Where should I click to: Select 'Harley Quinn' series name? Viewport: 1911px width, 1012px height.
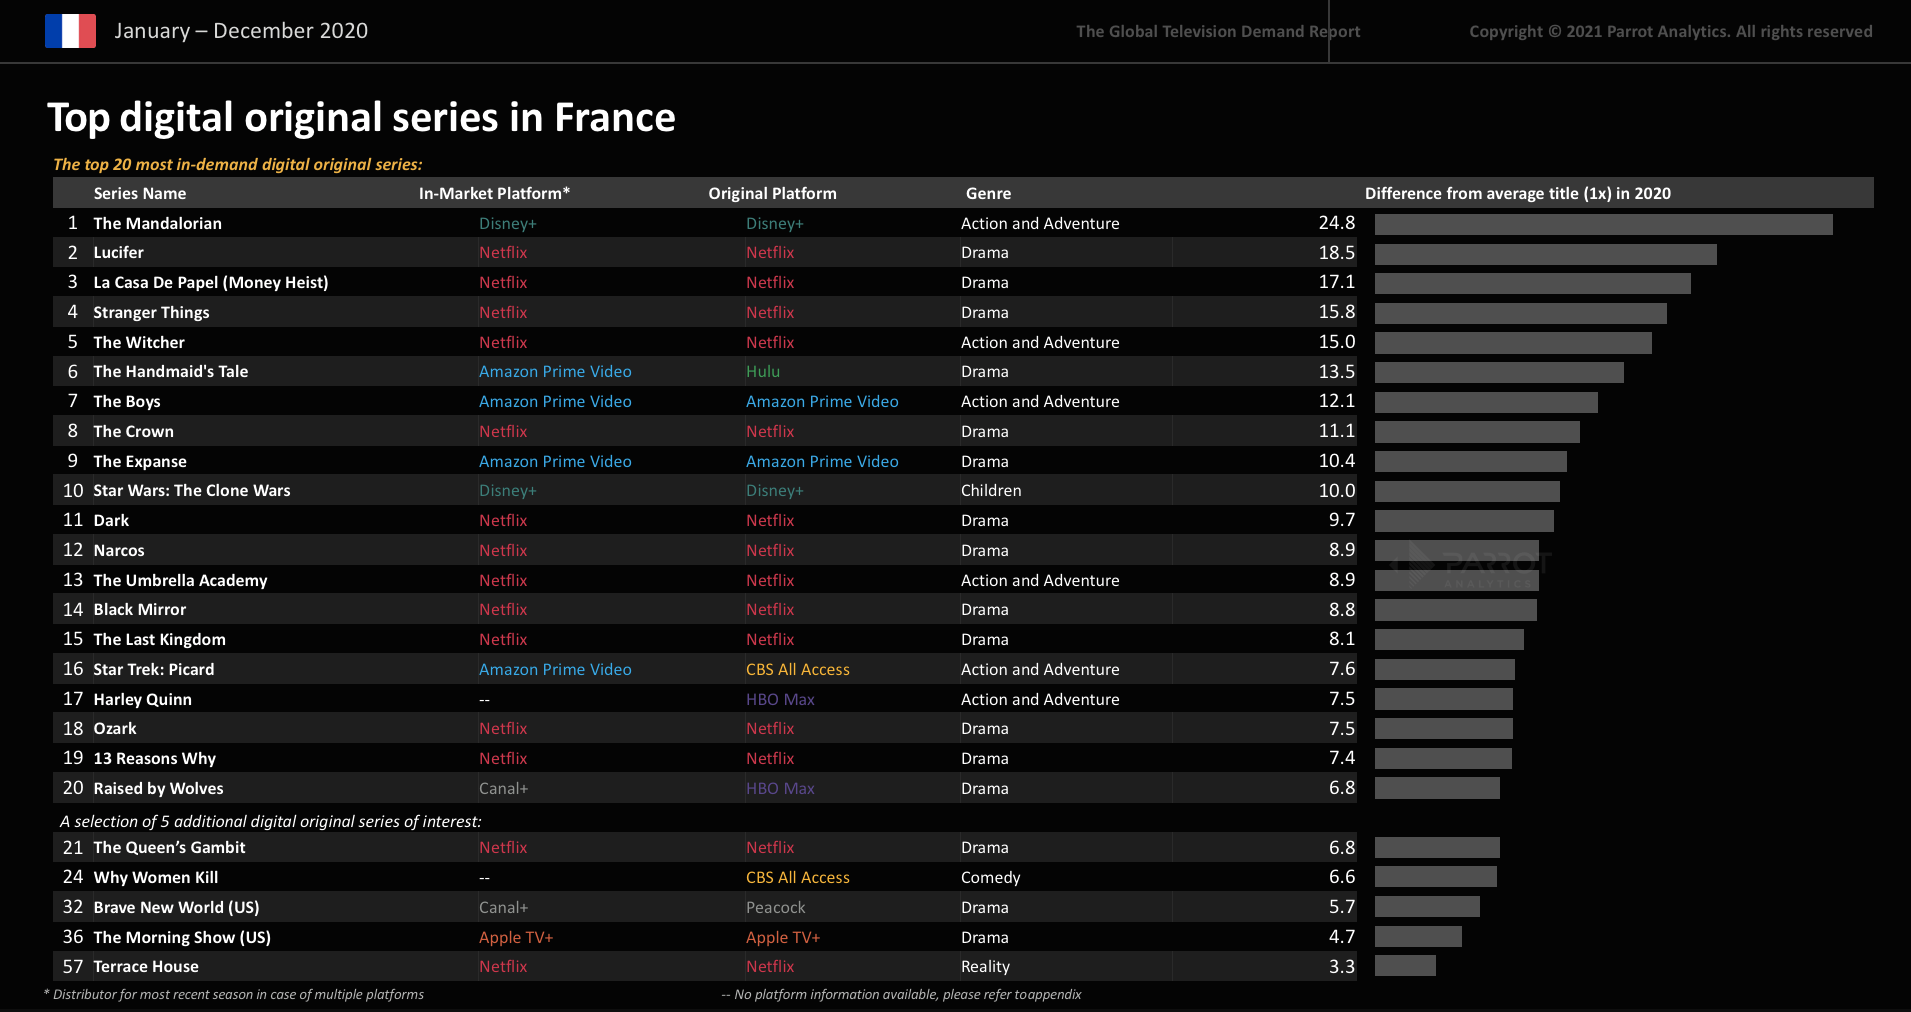pos(142,699)
